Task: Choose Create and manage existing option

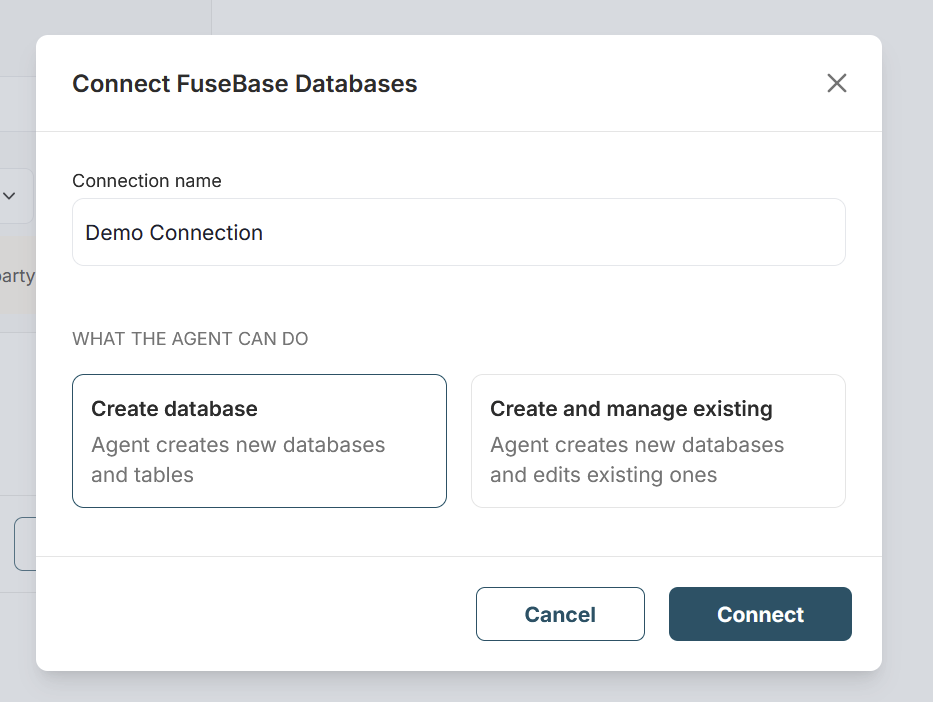Action: tap(658, 440)
